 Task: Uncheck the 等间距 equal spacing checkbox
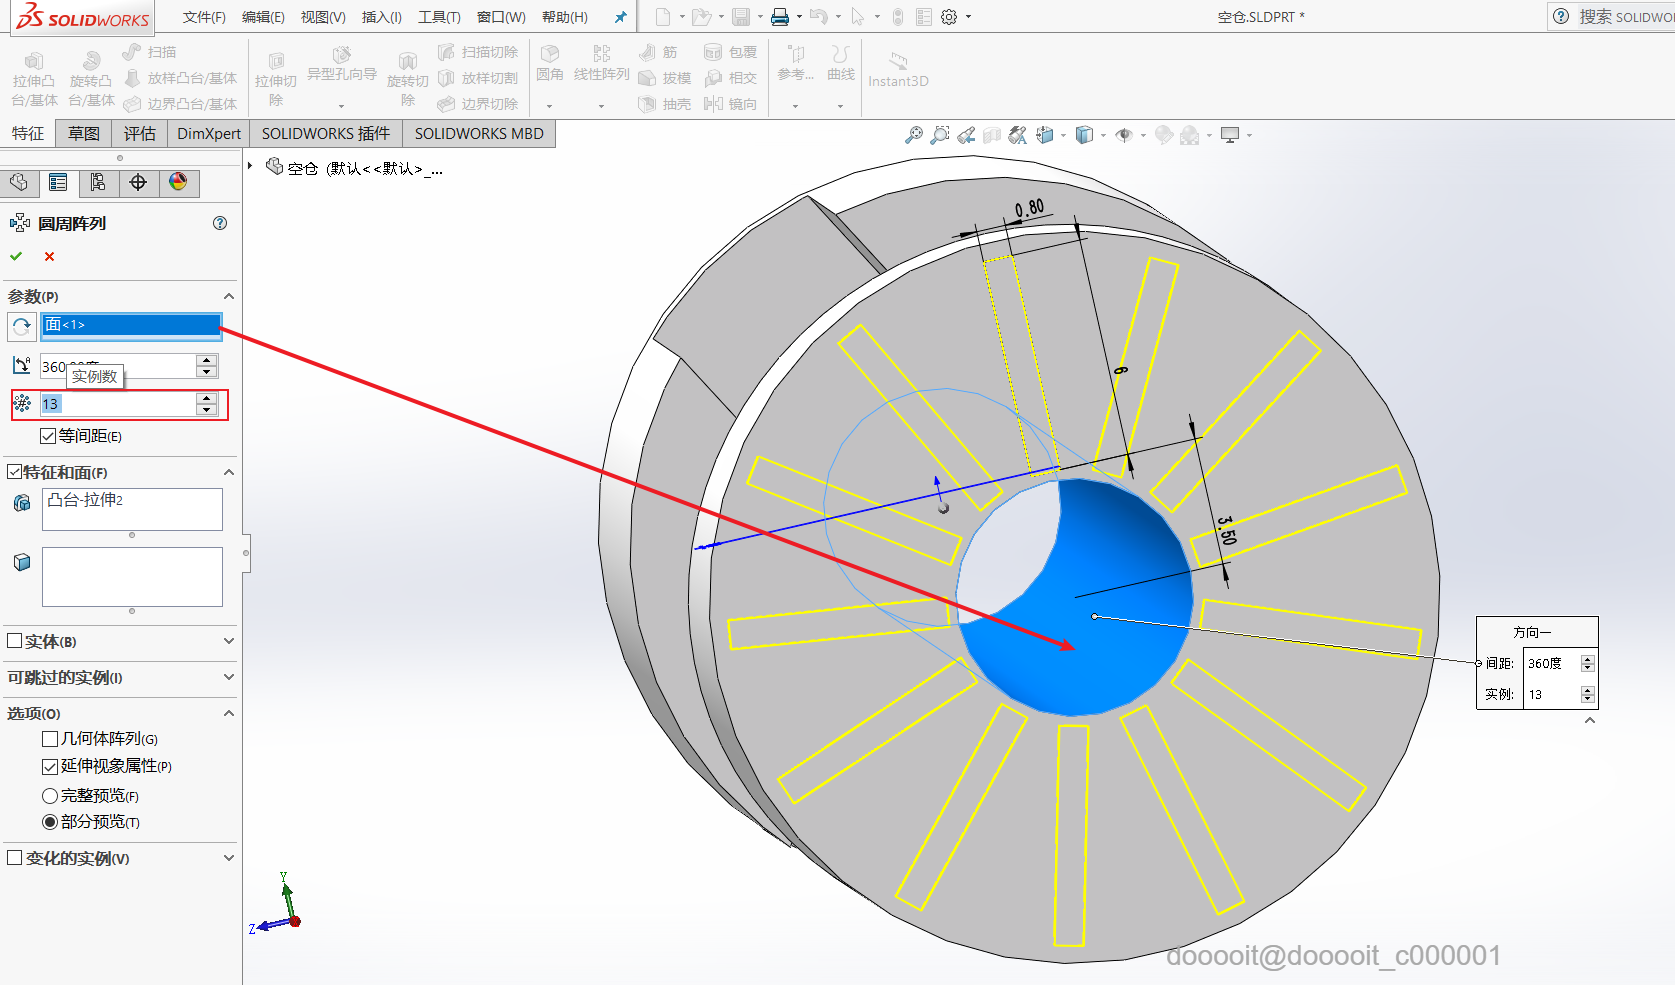click(x=48, y=436)
